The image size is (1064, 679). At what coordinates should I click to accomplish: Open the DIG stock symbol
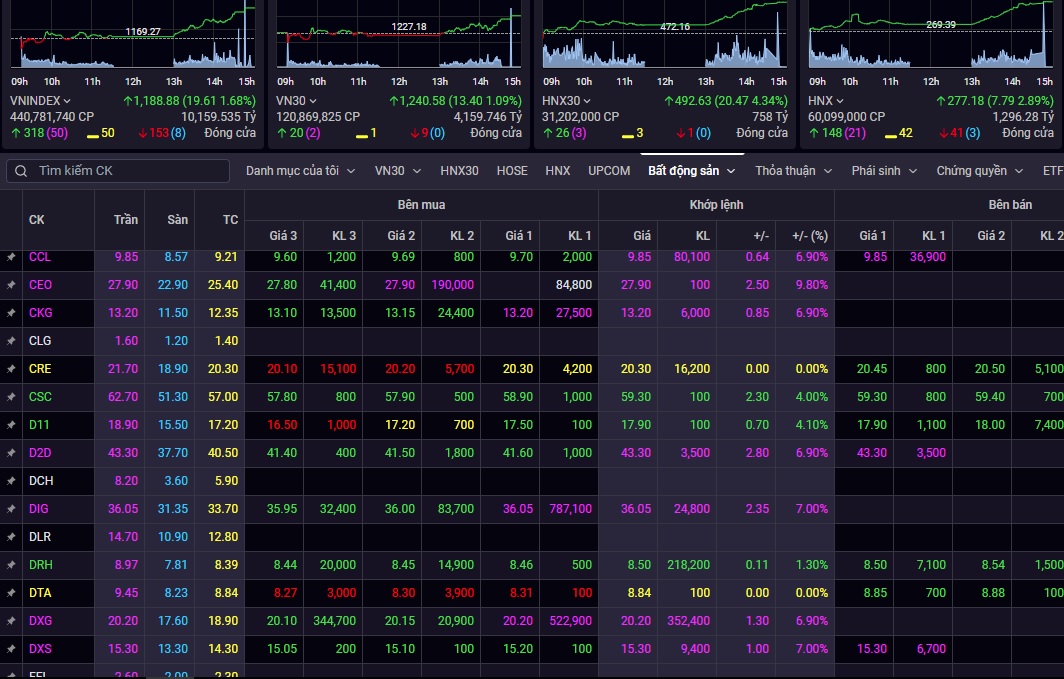(x=39, y=509)
